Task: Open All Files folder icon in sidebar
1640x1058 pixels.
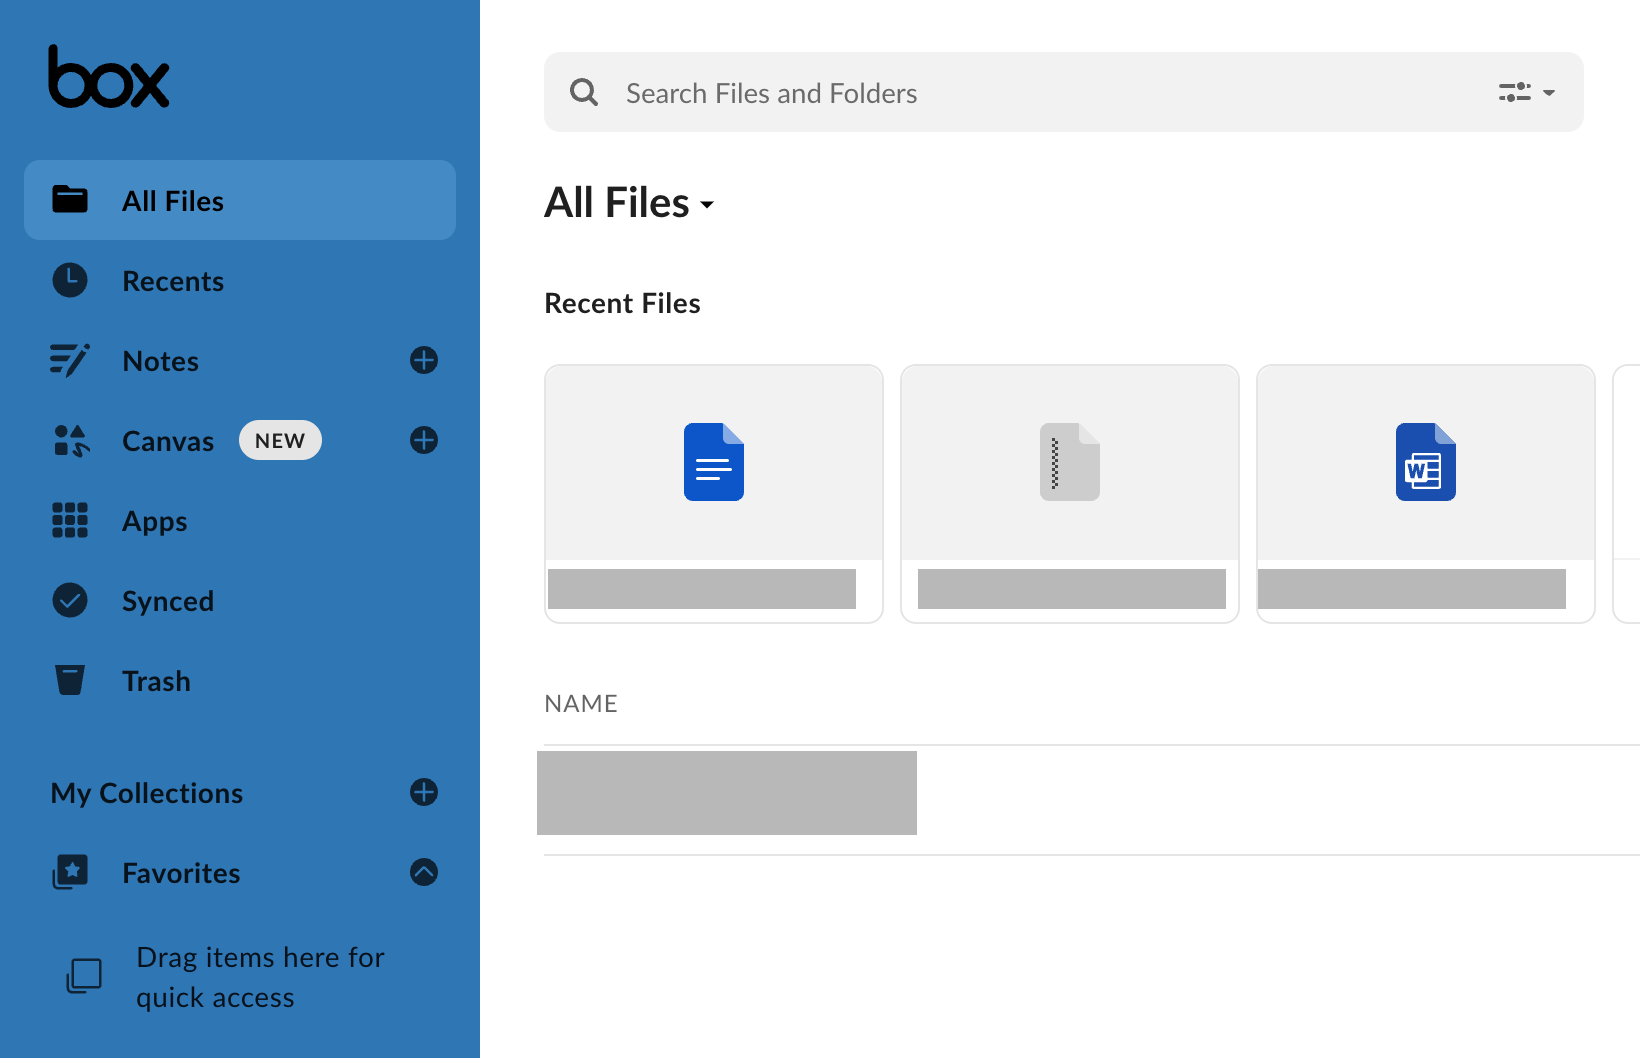Action: click(70, 200)
